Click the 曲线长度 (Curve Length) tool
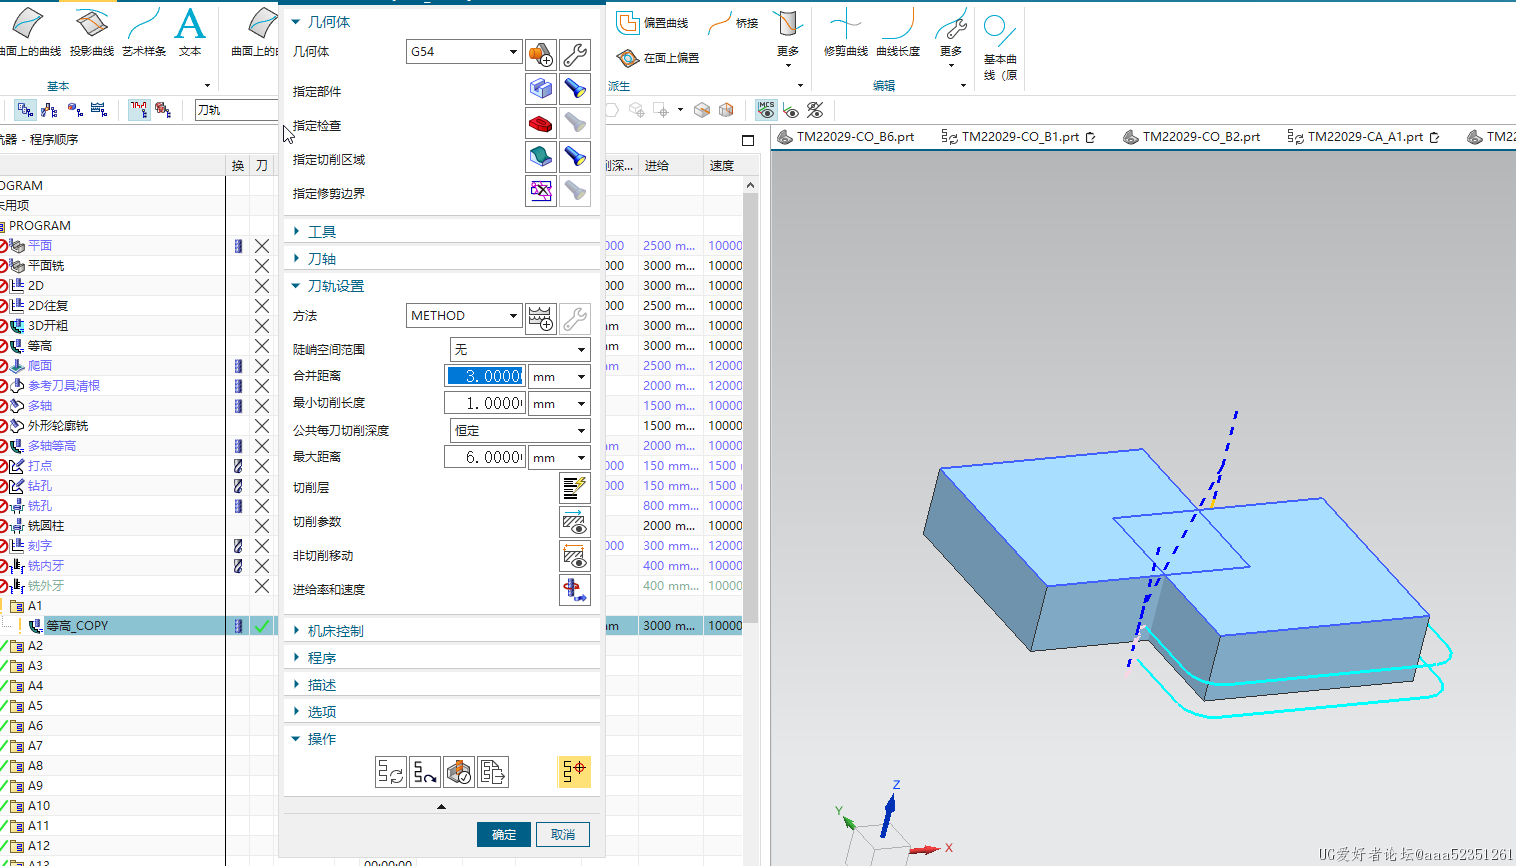1516x866 pixels. tap(898, 31)
